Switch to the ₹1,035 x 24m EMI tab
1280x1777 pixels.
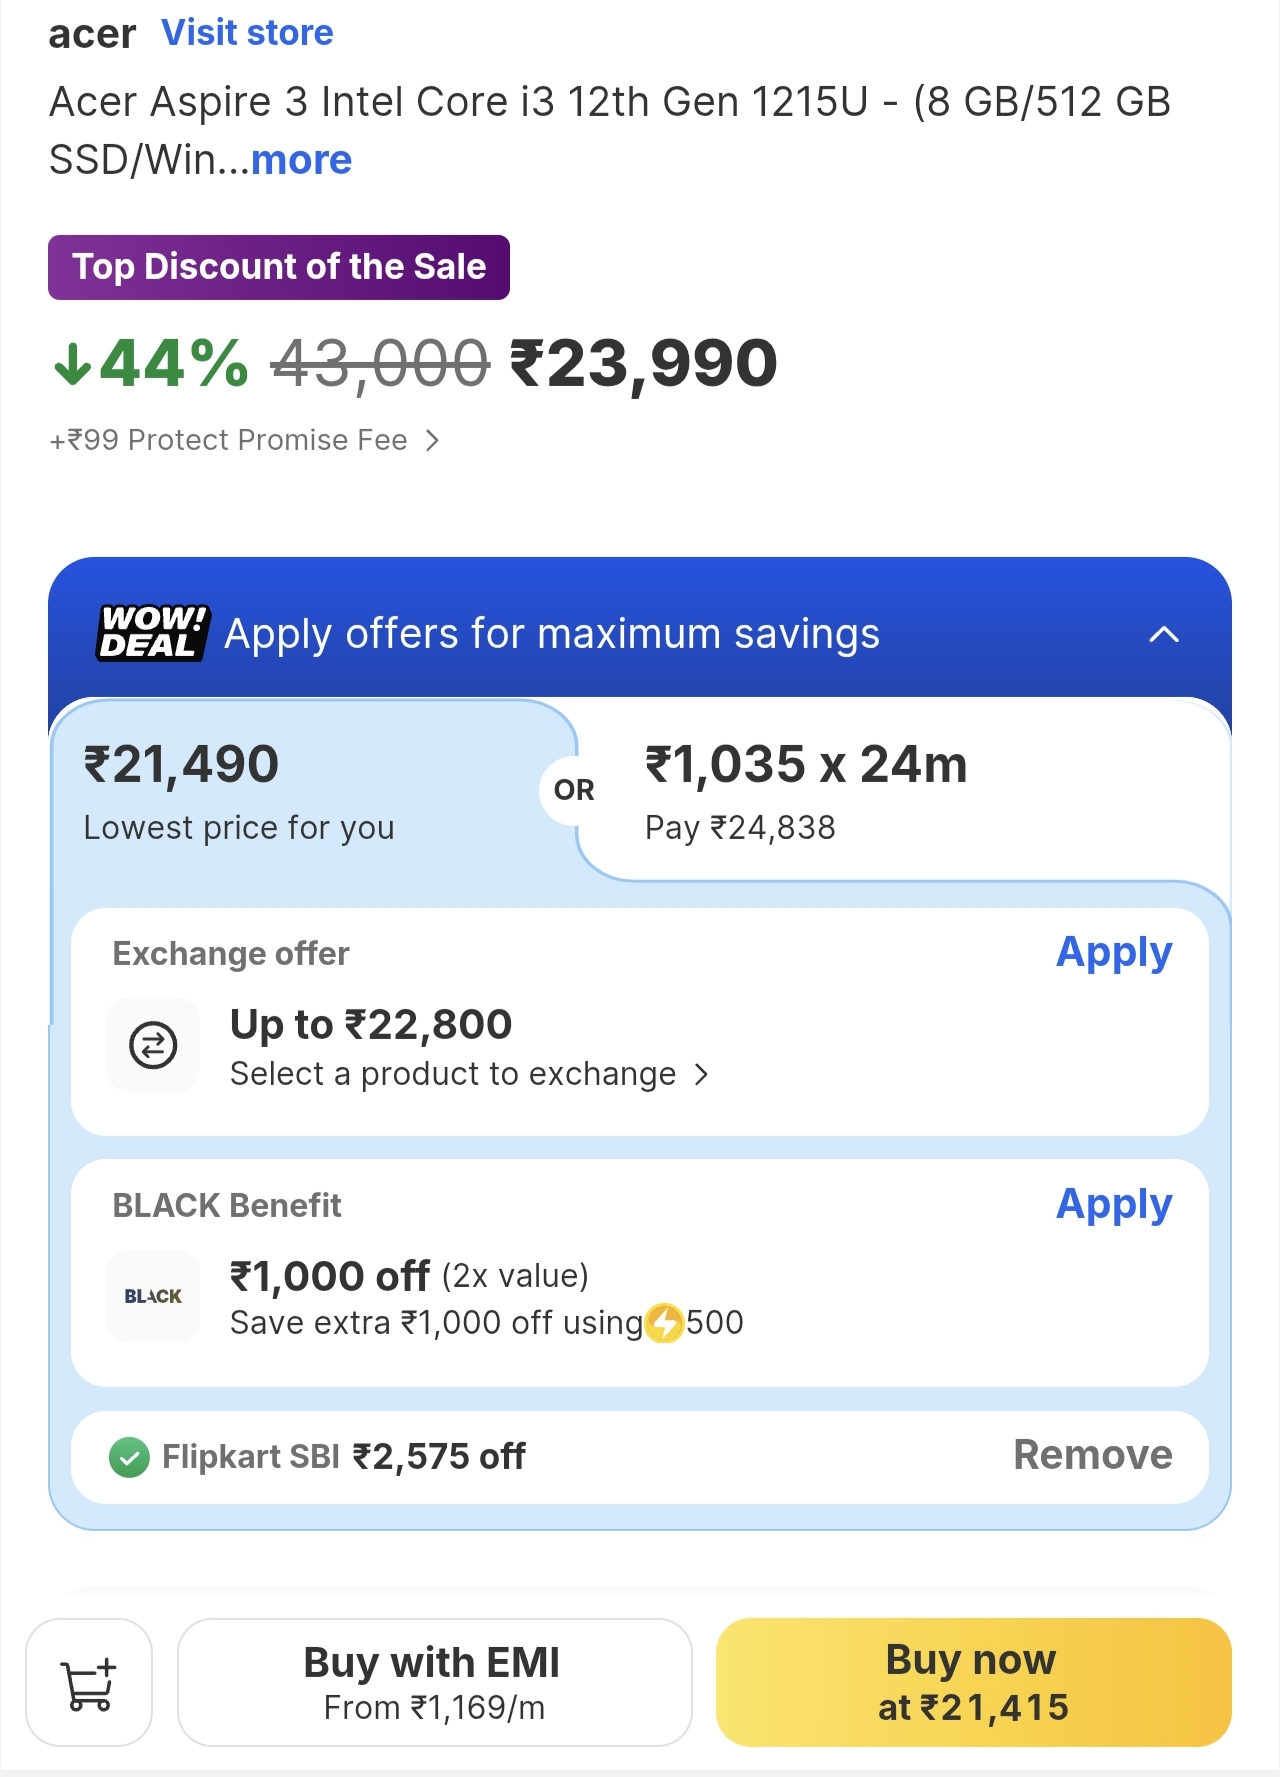(900, 792)
